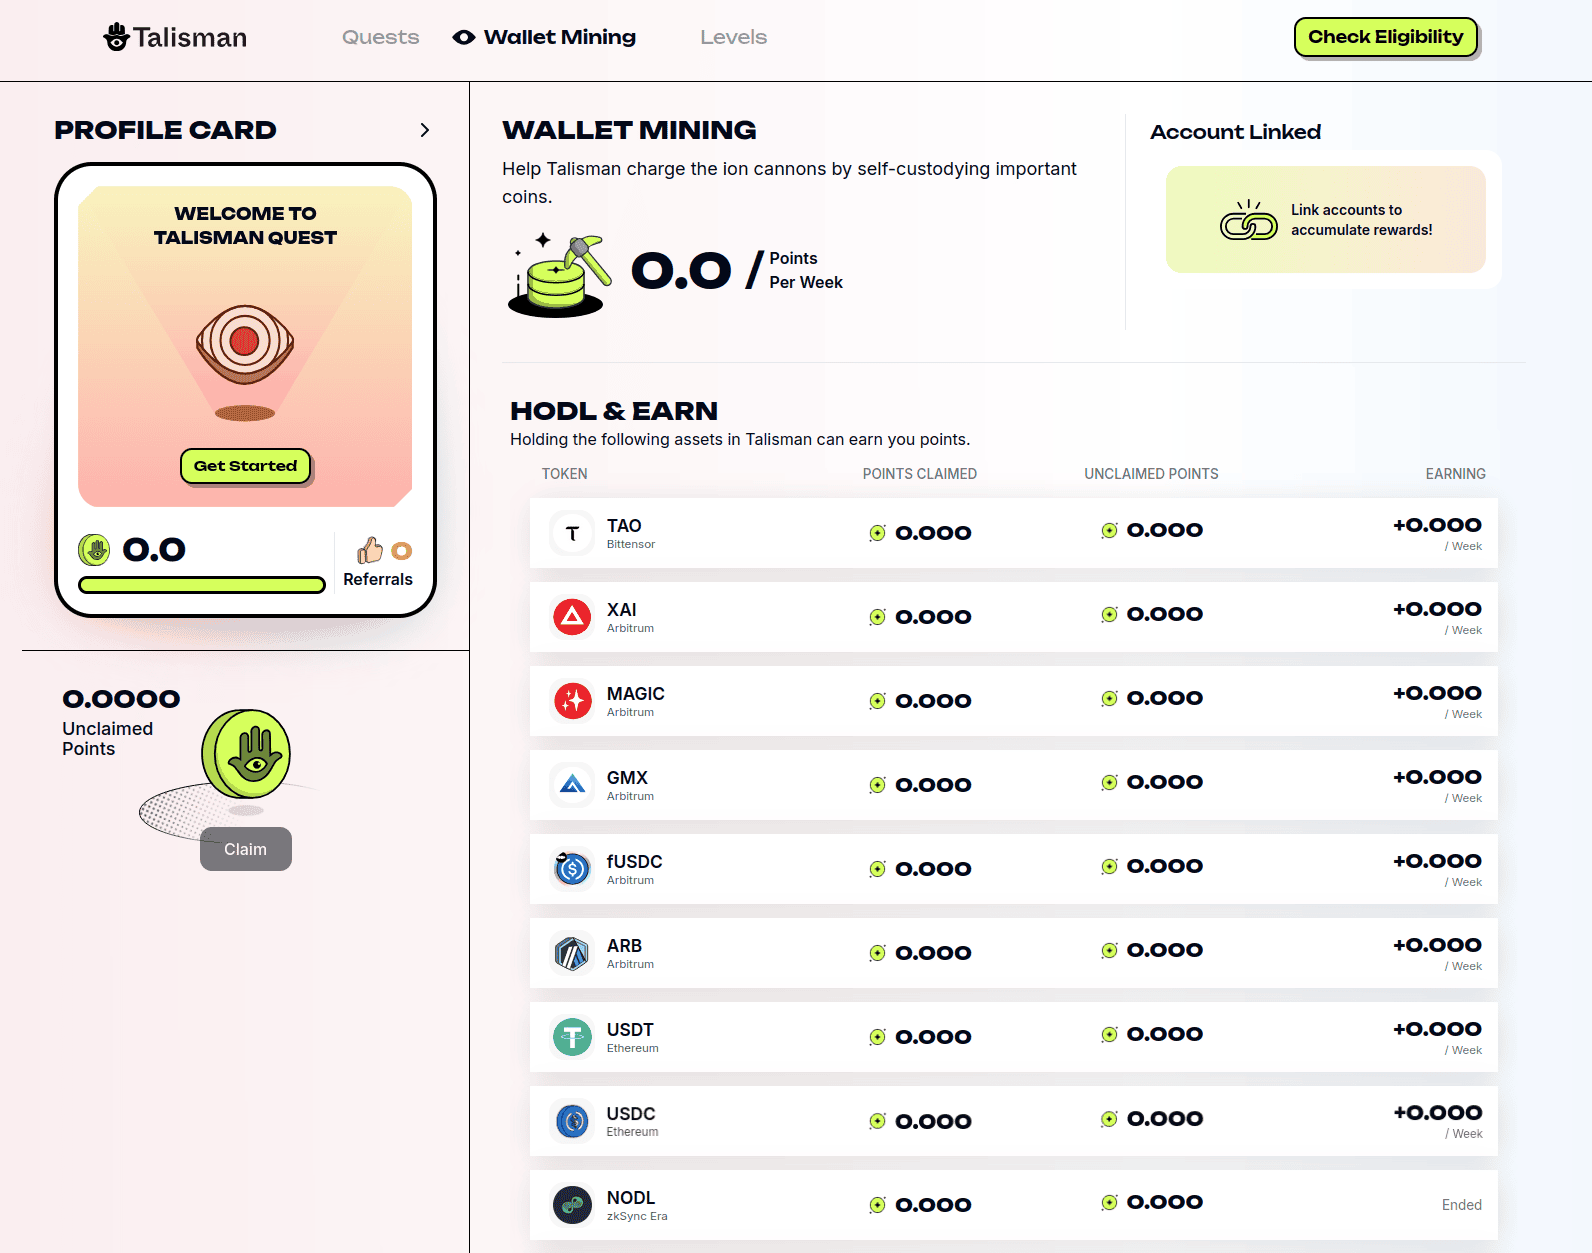Click the ARB token icon
The image size is (1592, 1253).
(x=572, y=953)
